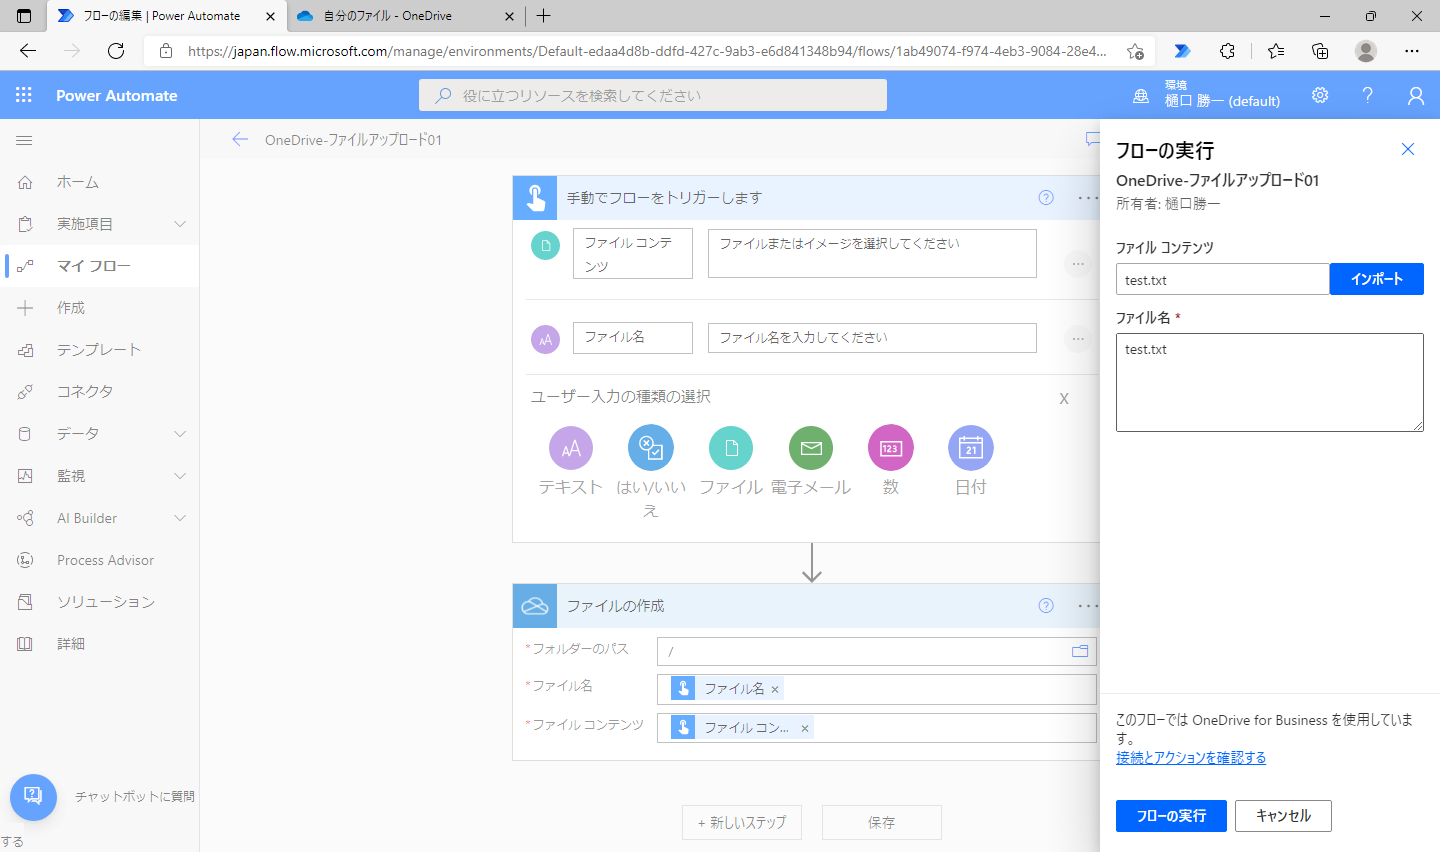Open the manual trigger card ellipsis menu
Screen dimensions: 1440x852
tap(1088, 198)
